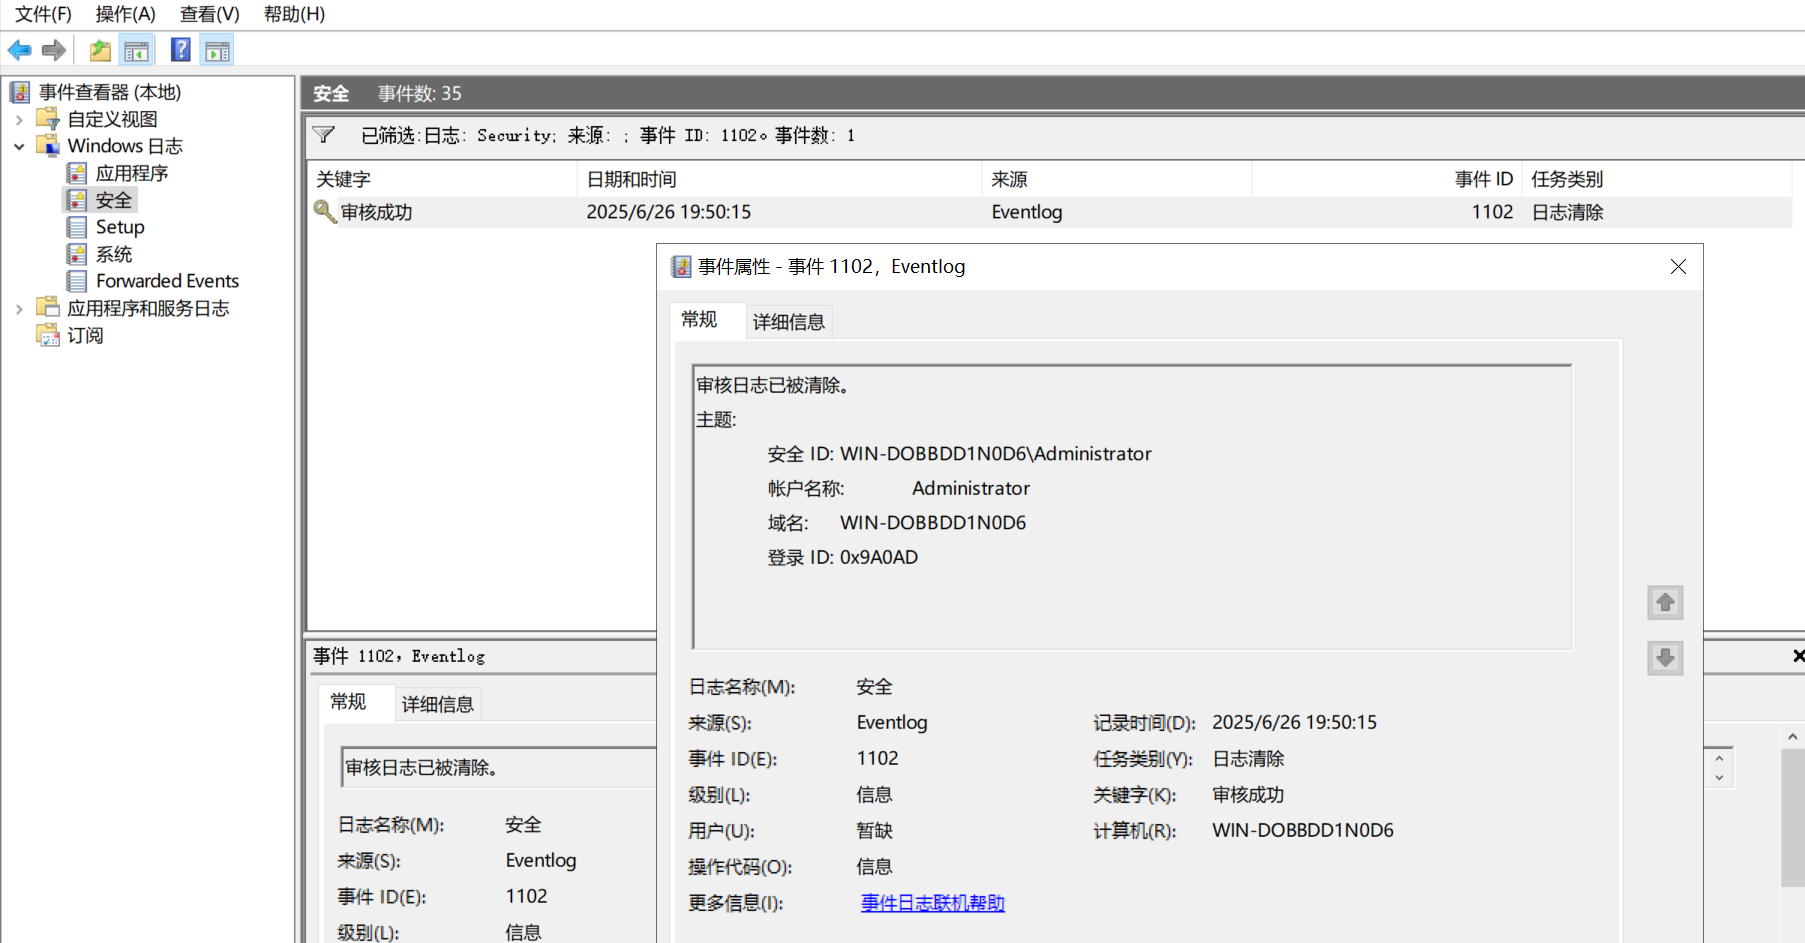Click the filter funnel icon above event list
This screenshot has width=1805, height=943.
(x=323, y=135)
